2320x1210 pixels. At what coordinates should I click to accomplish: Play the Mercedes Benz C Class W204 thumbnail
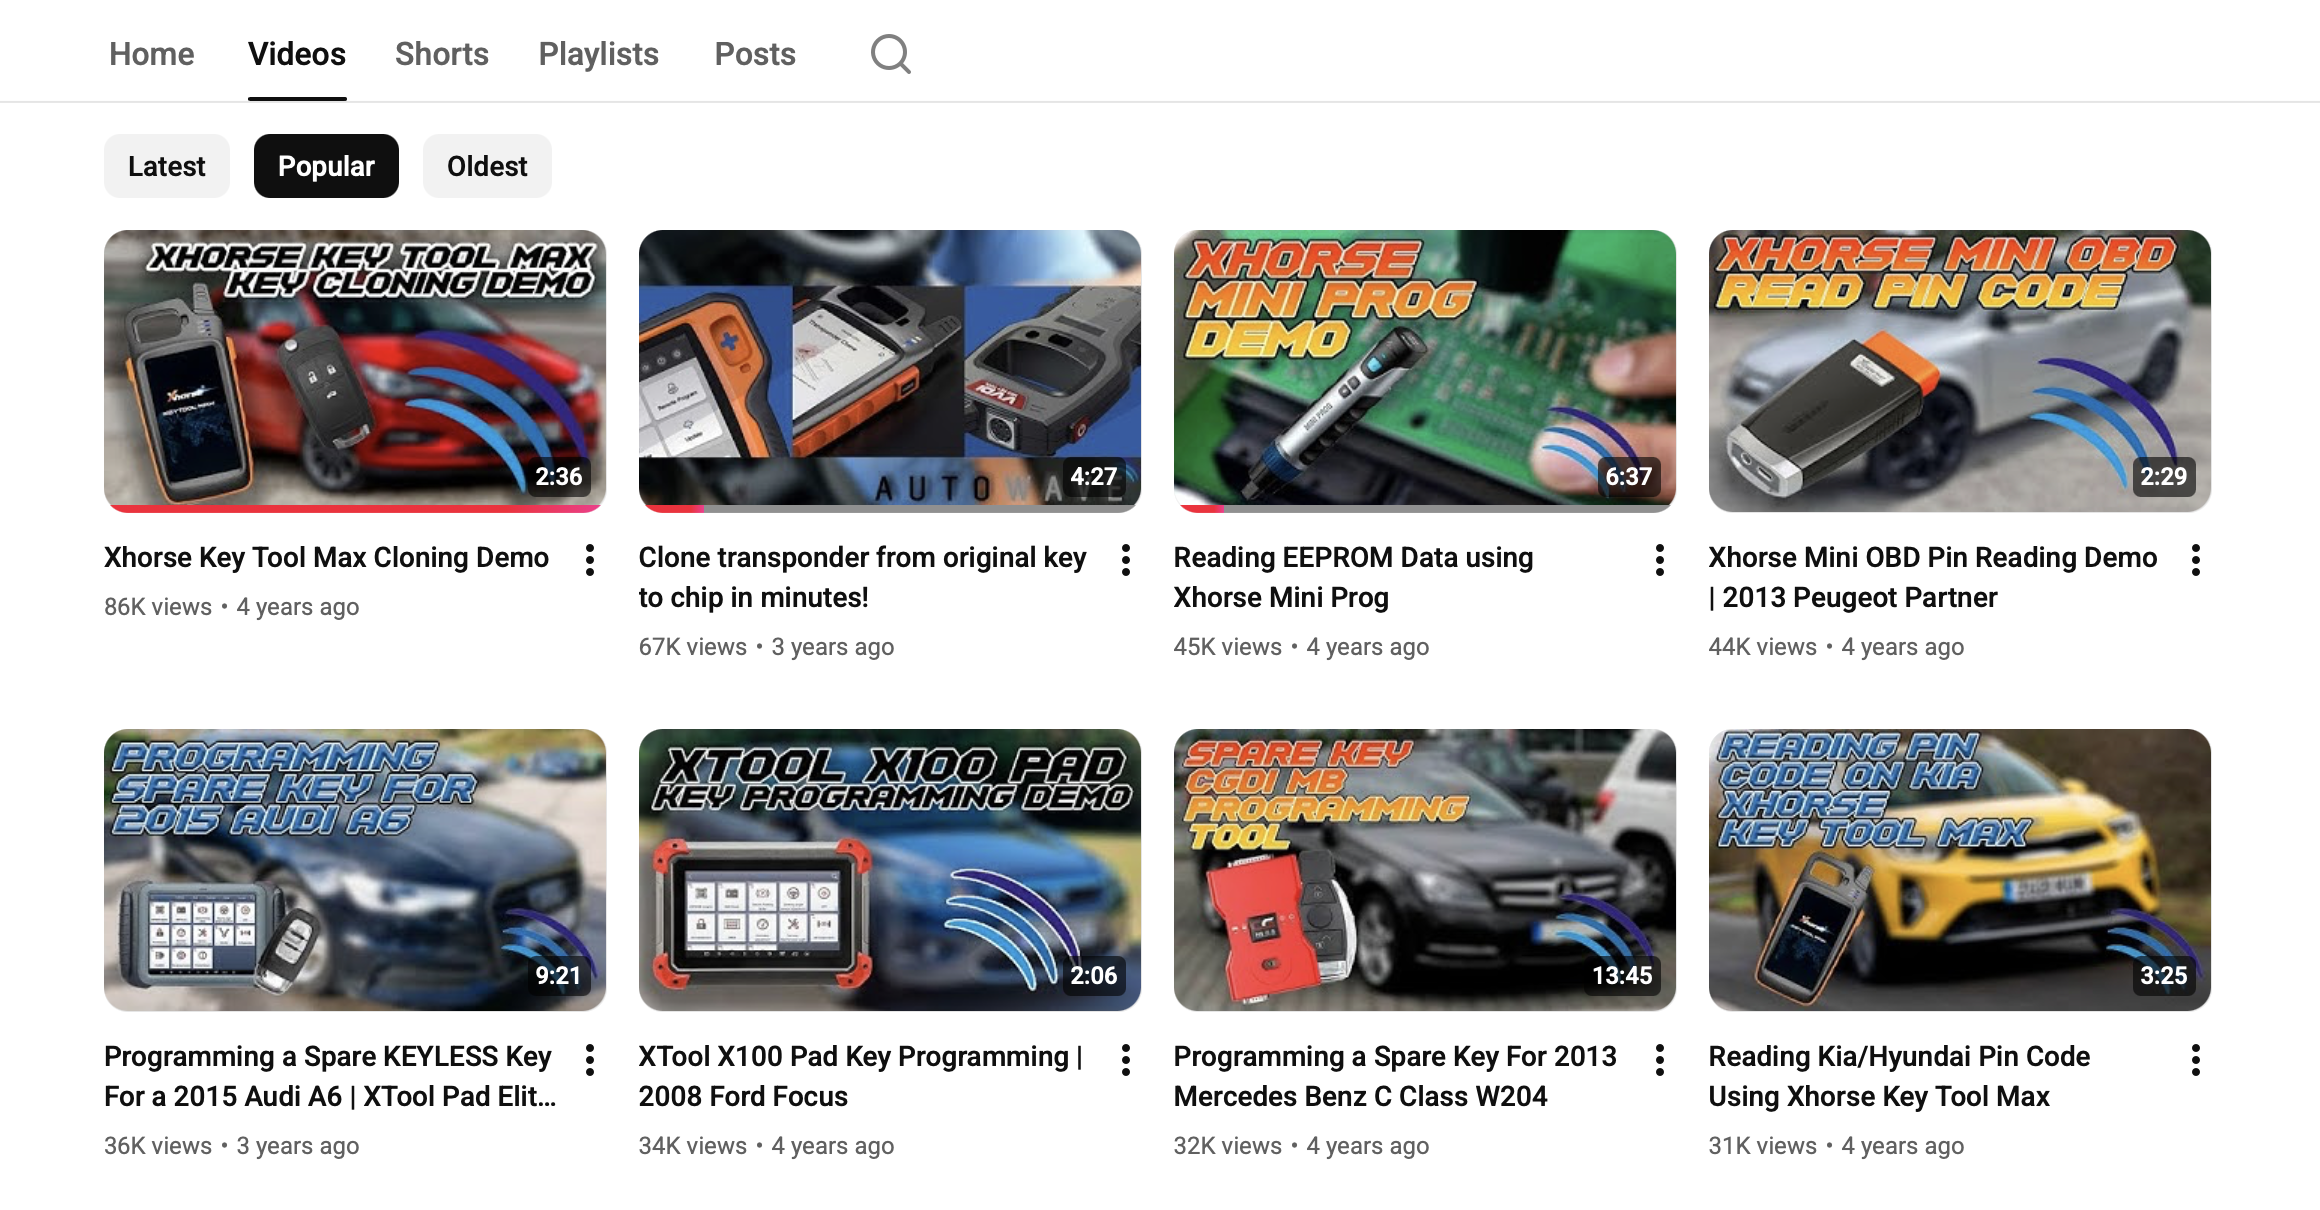[x=1424, y=868]
